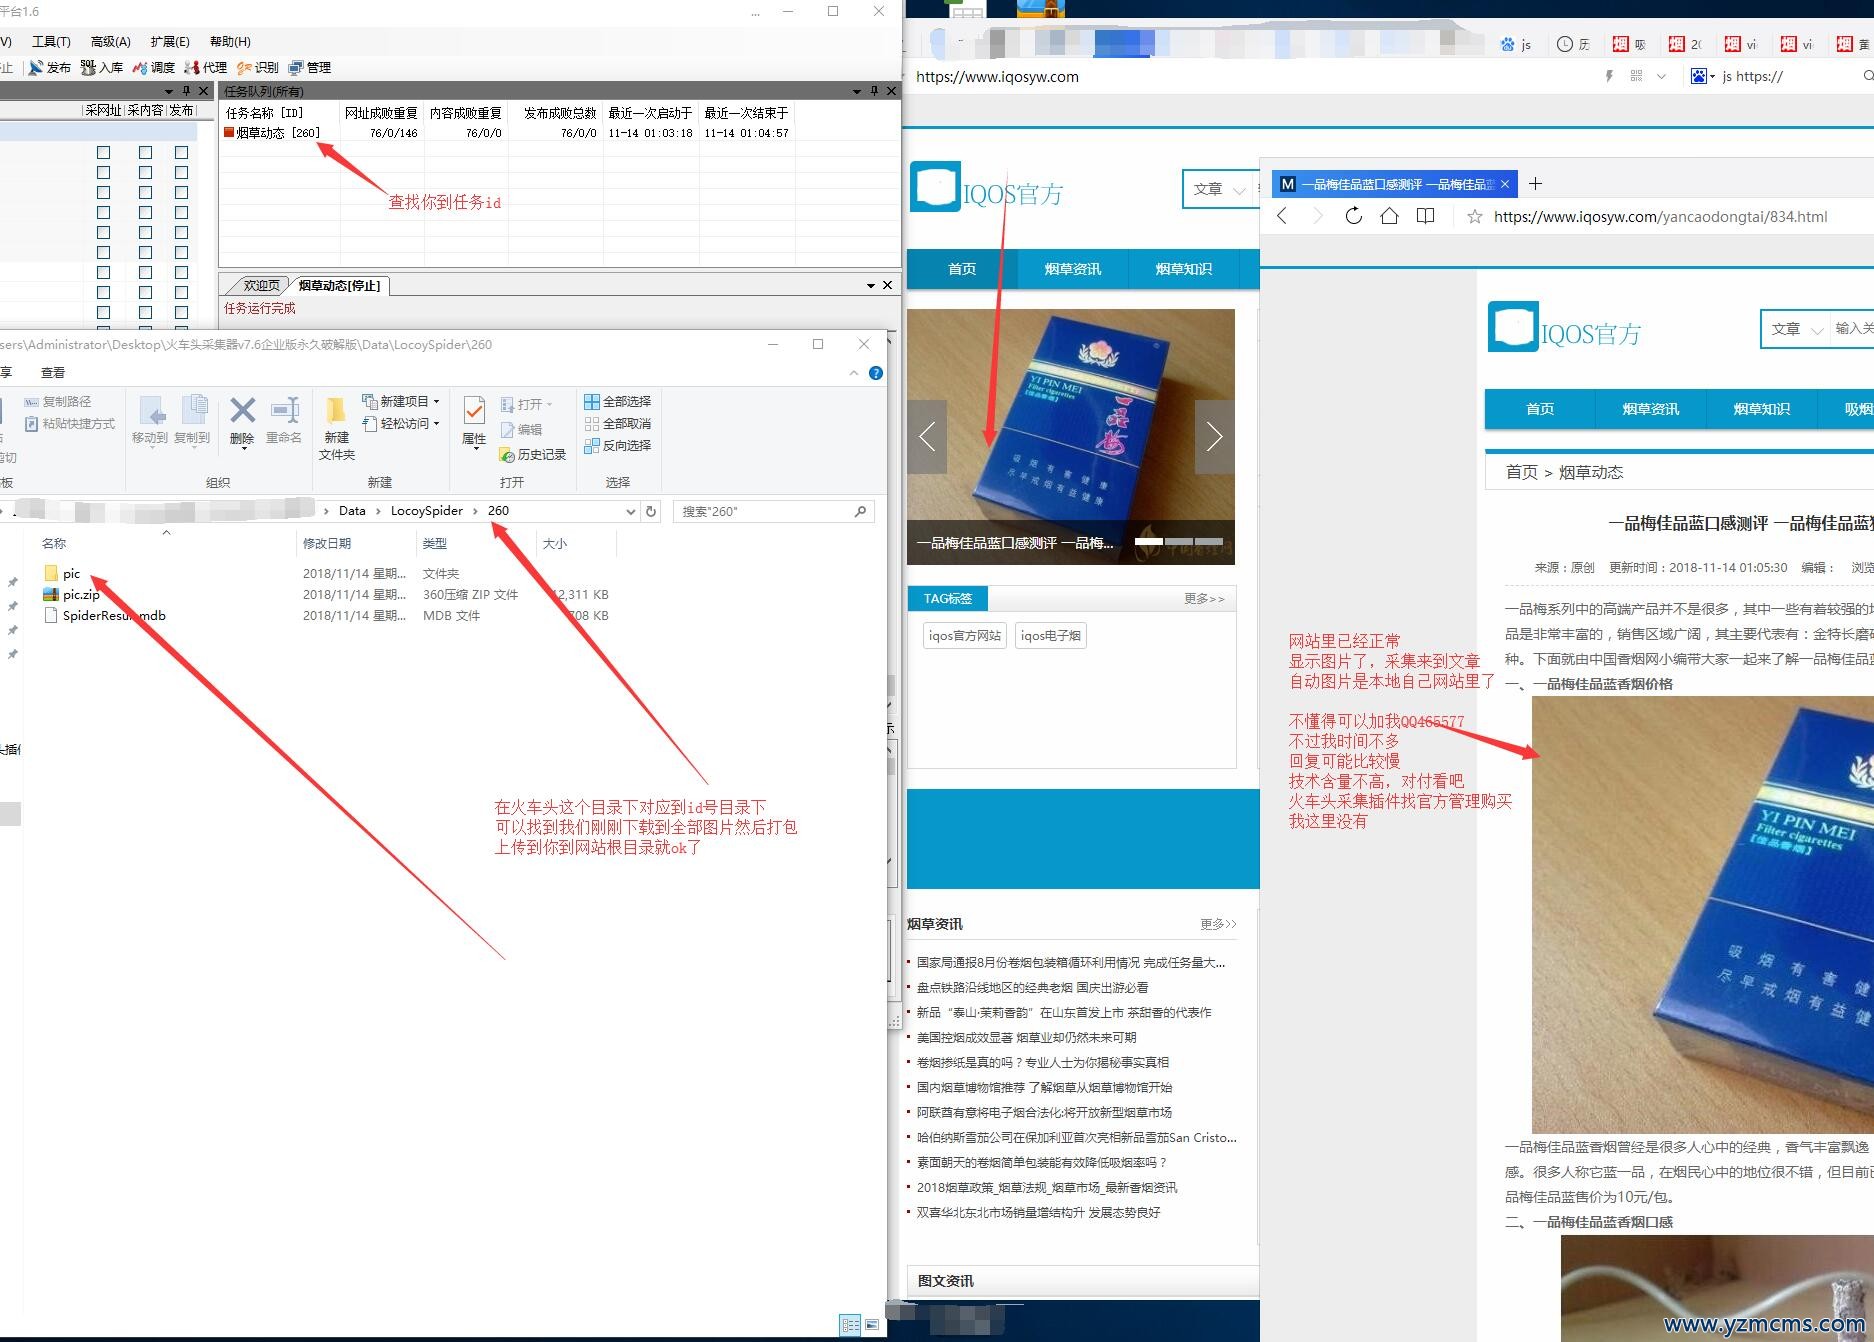Tick the third 采网址 checkbox row
1874x1342 pixels.
103,193
